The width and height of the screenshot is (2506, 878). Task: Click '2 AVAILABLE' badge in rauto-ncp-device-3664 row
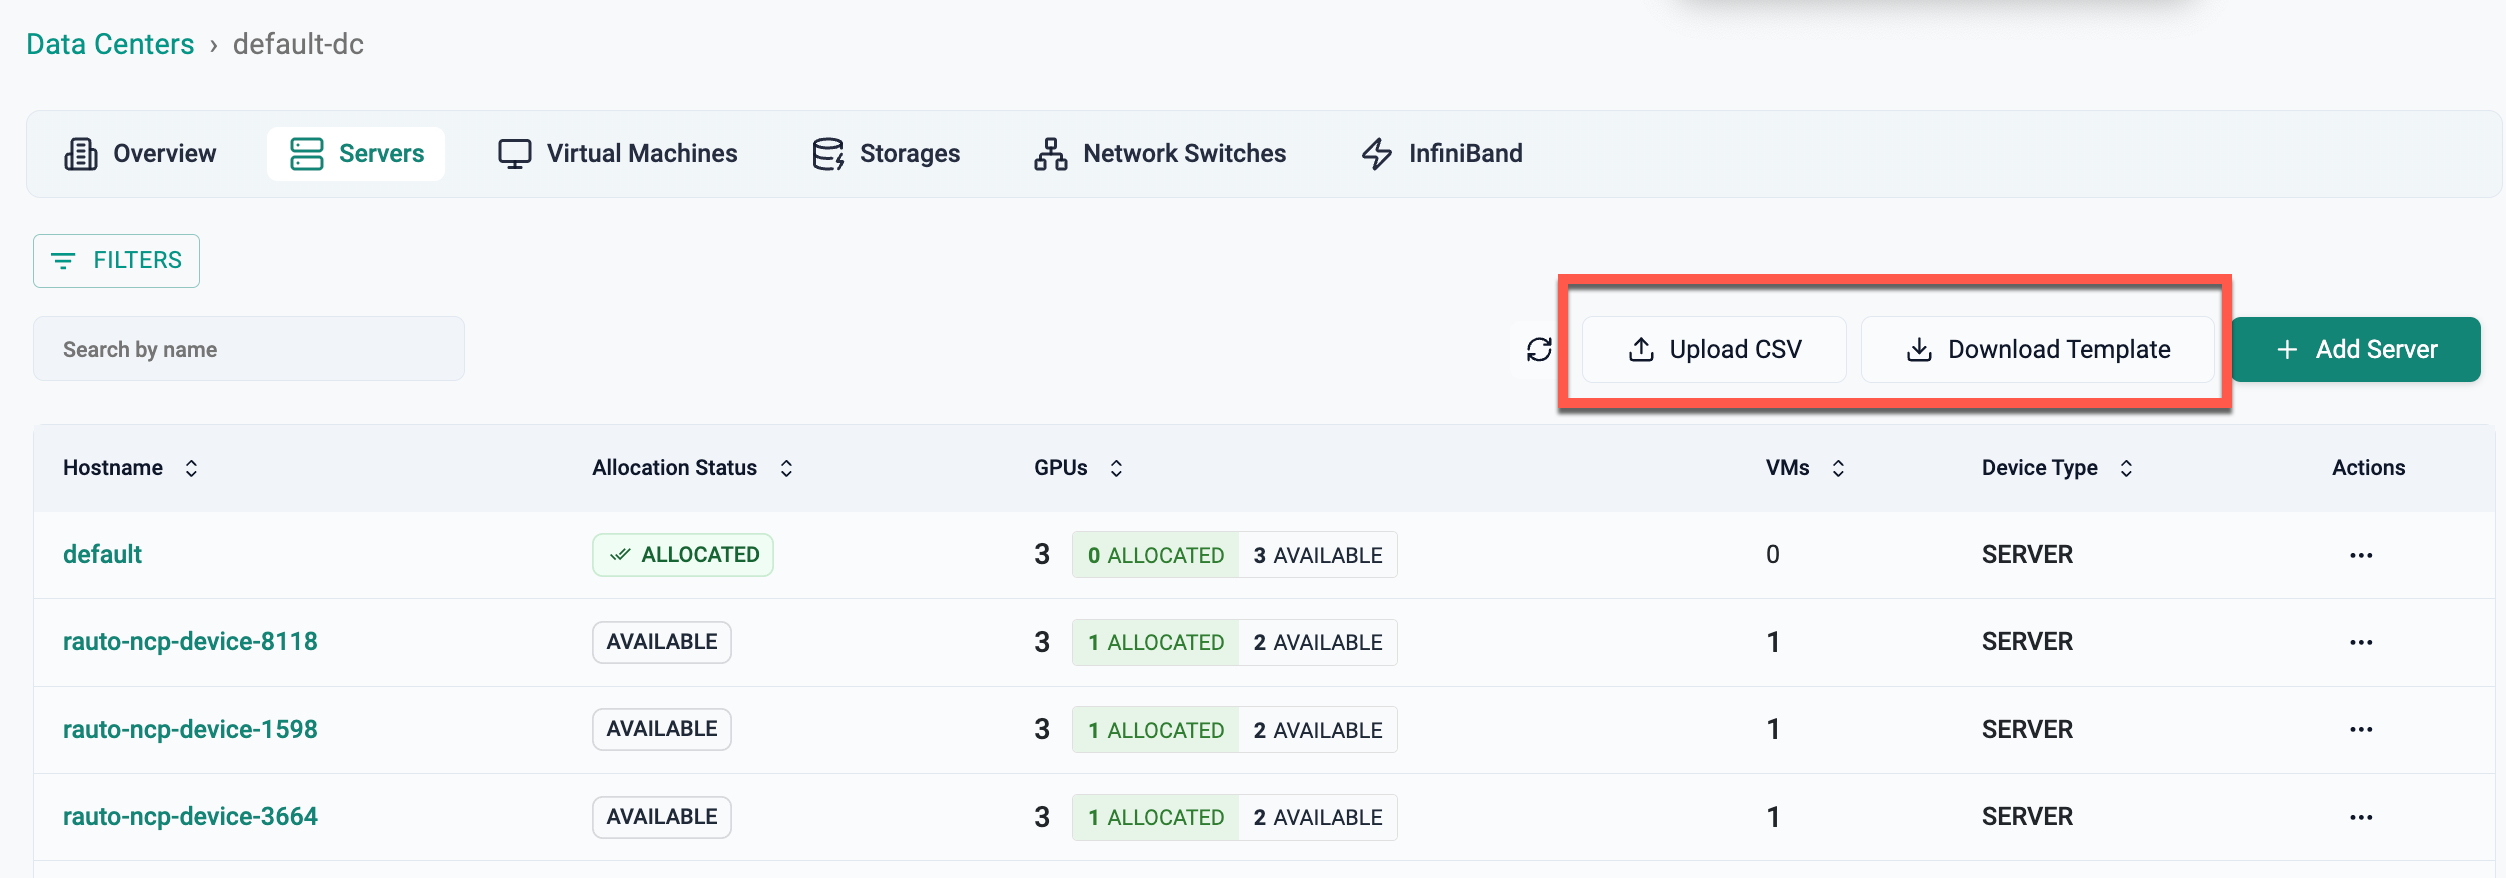click(x=1318, y=817)
